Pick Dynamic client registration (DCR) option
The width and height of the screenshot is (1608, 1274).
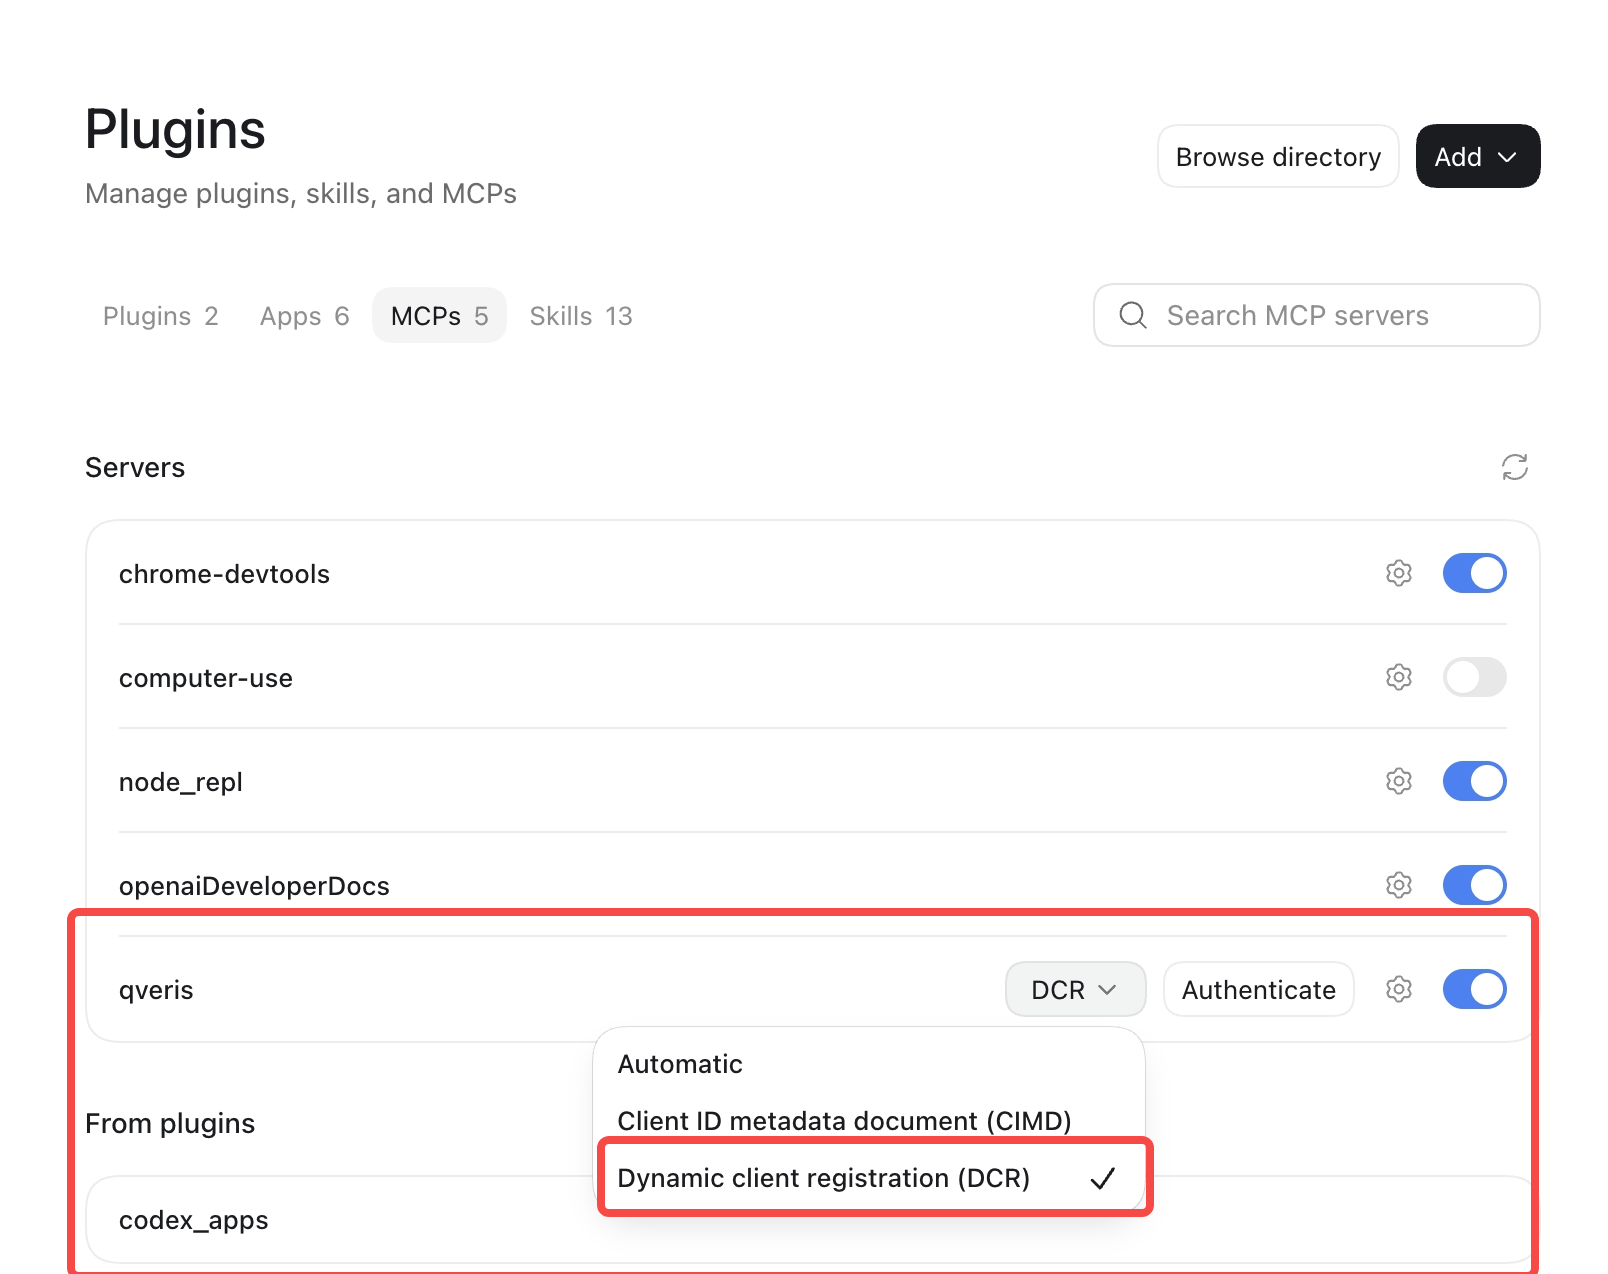(x=869, y=1178)
